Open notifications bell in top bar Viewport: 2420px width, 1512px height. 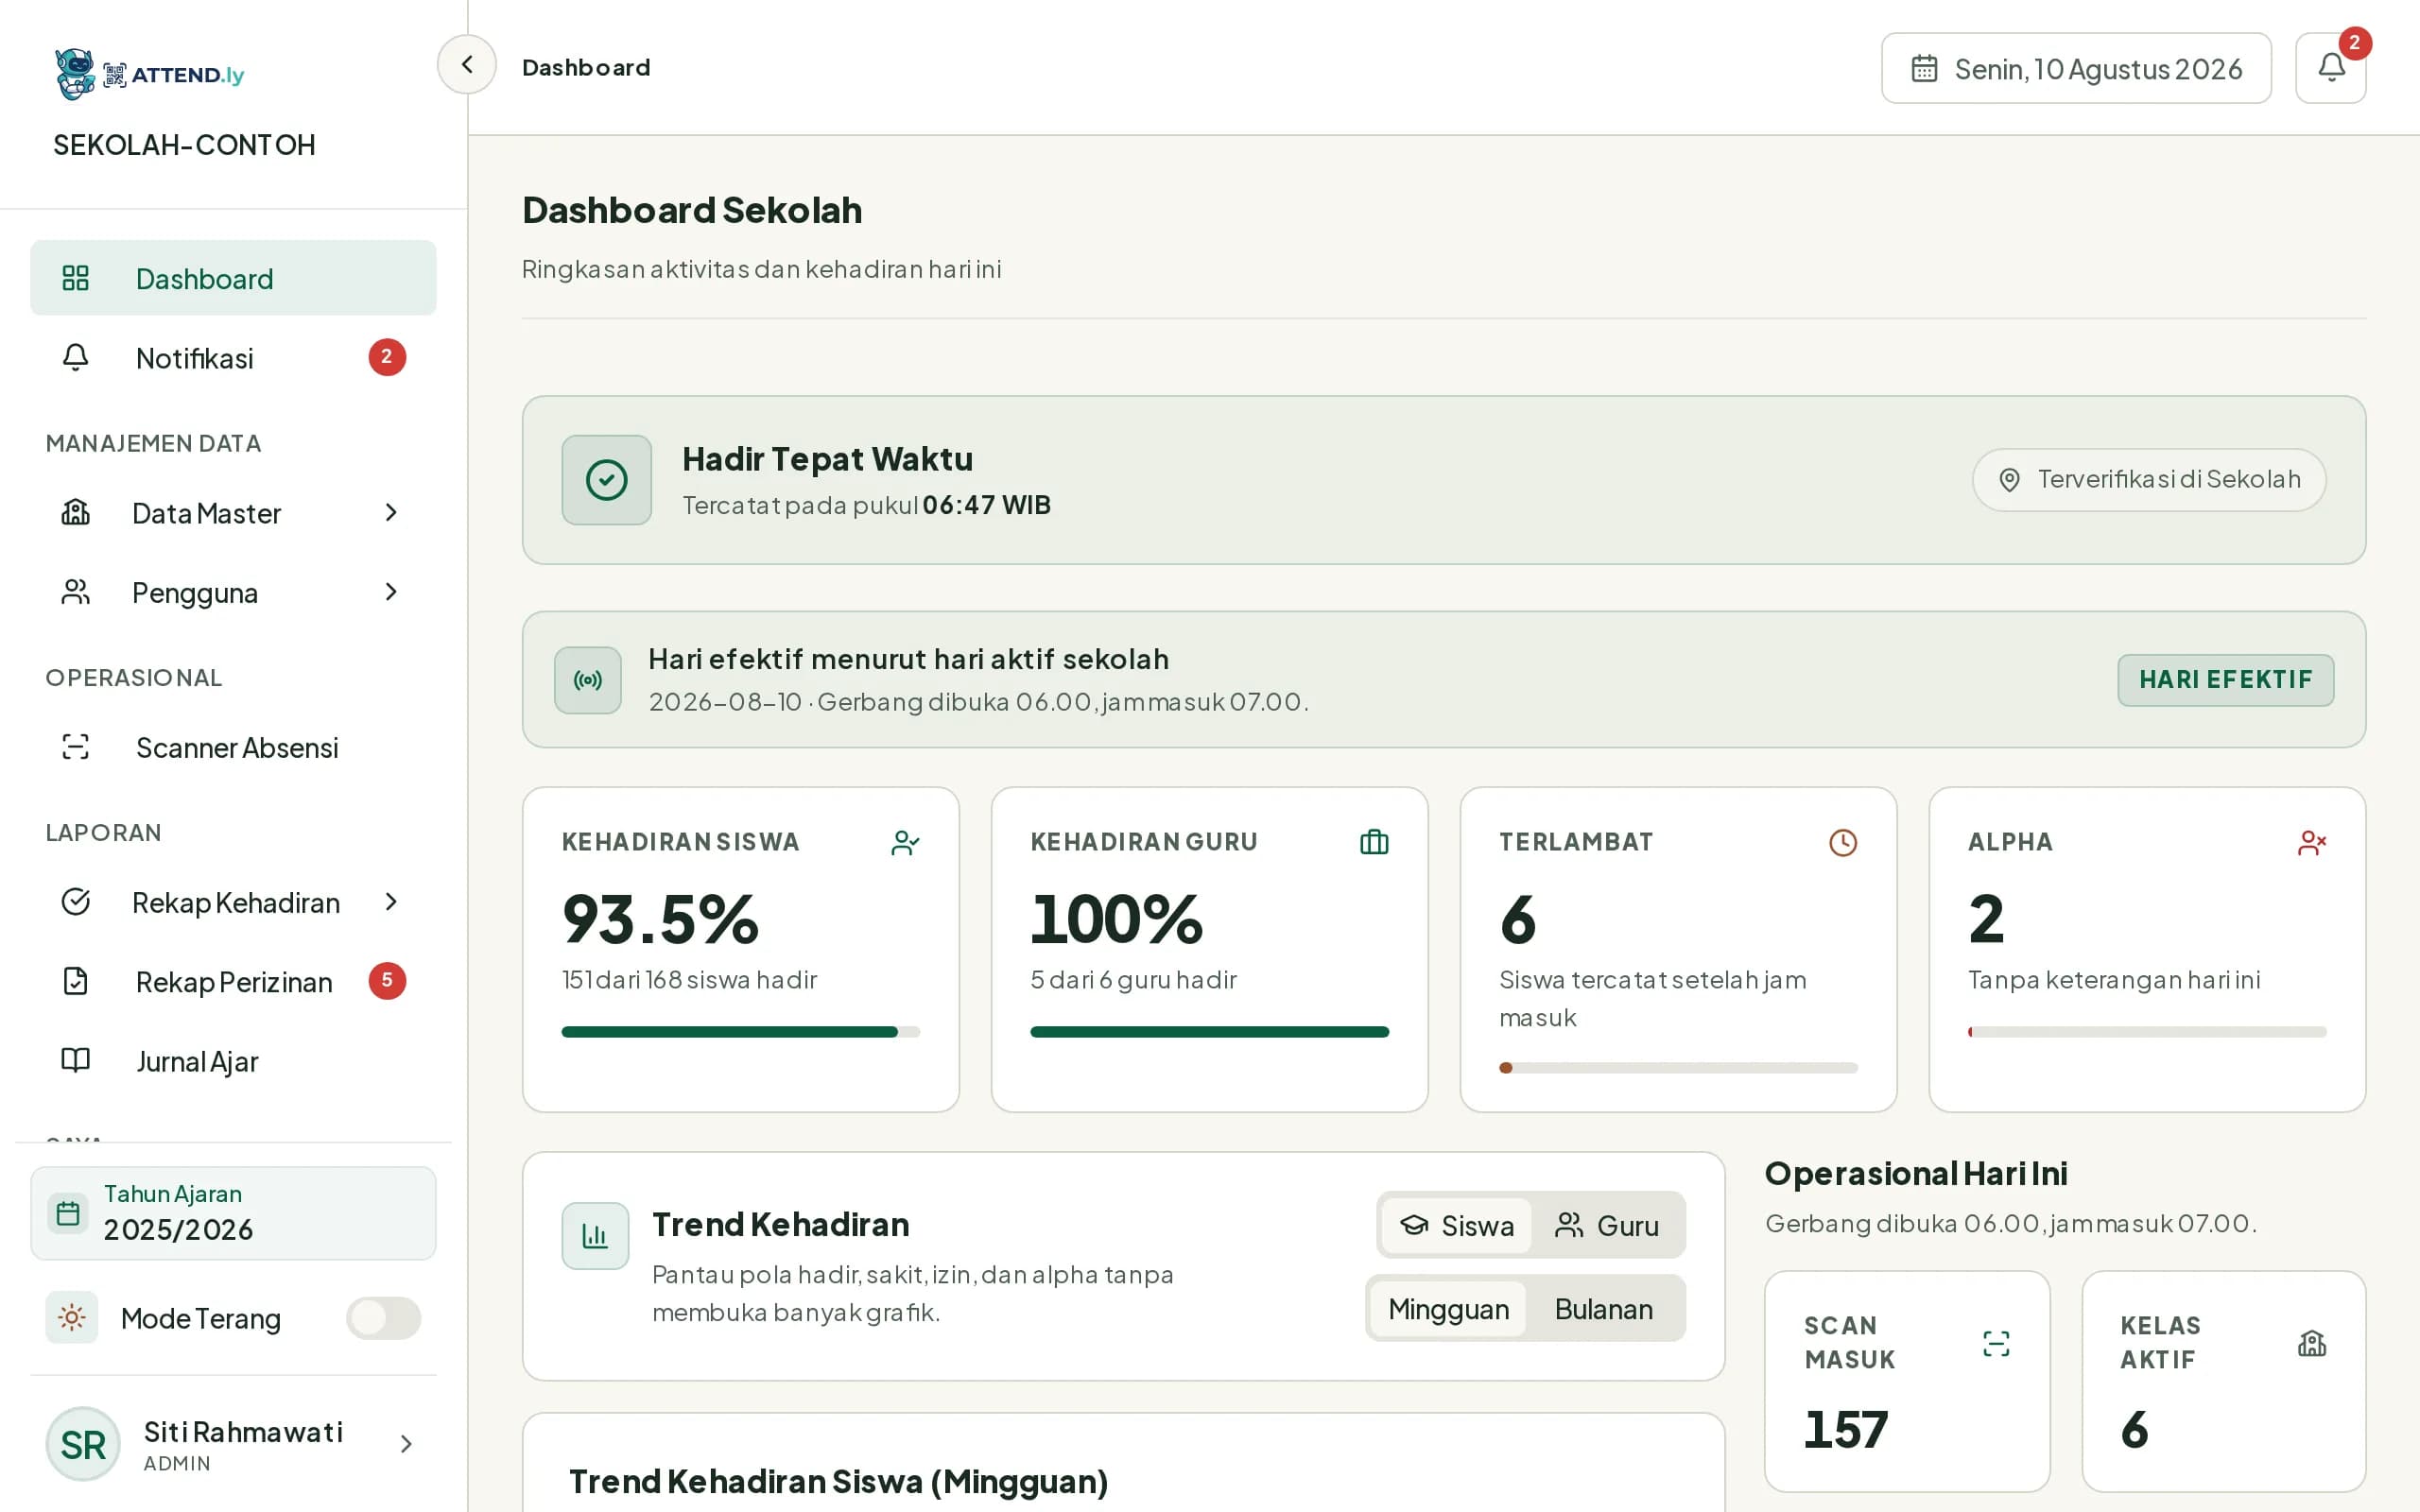click(x=2330, y=68)
